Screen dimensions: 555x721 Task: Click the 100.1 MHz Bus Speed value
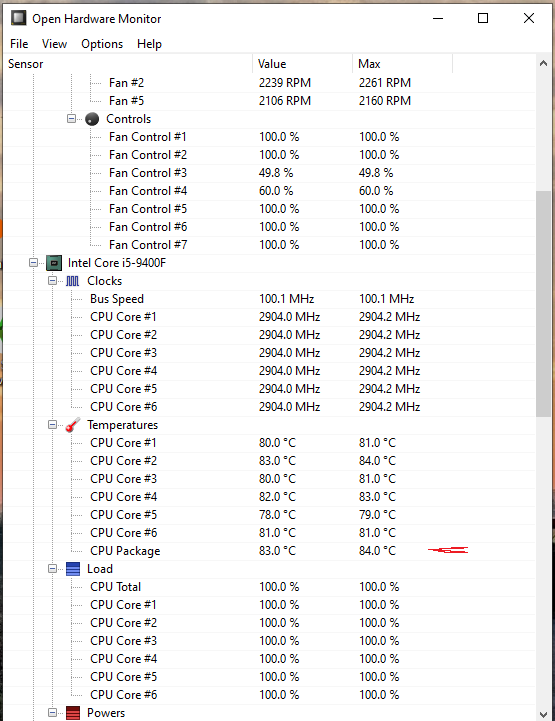[x=286, y=299]
